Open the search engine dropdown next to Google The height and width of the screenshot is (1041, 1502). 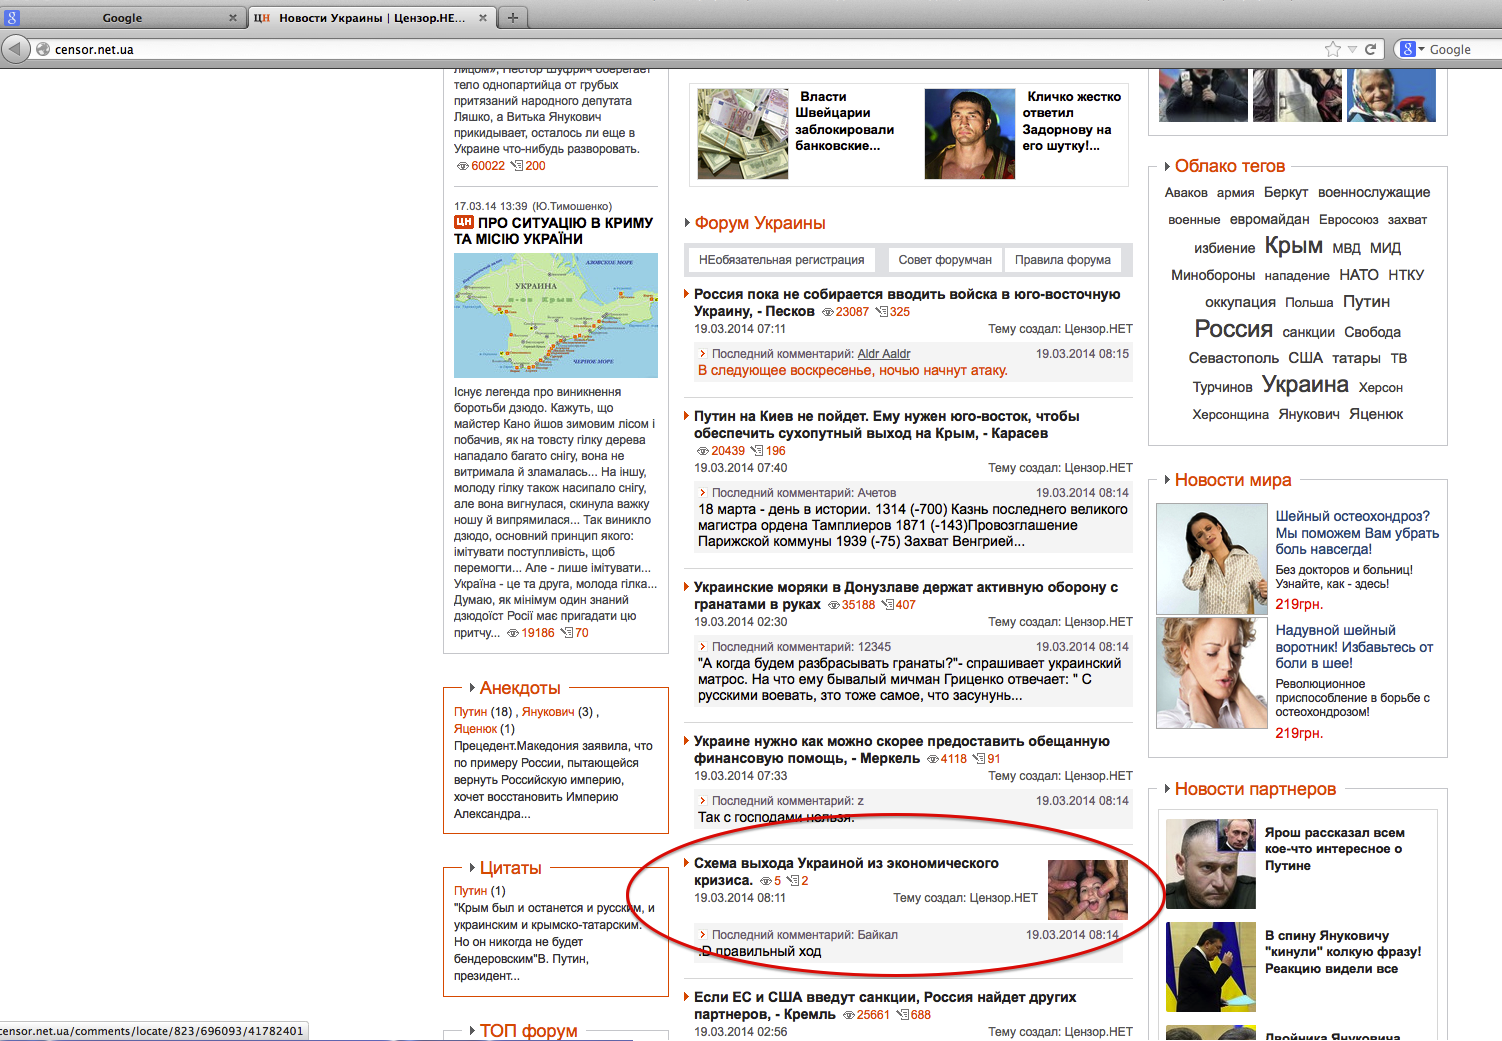[x=1411, y=49]
